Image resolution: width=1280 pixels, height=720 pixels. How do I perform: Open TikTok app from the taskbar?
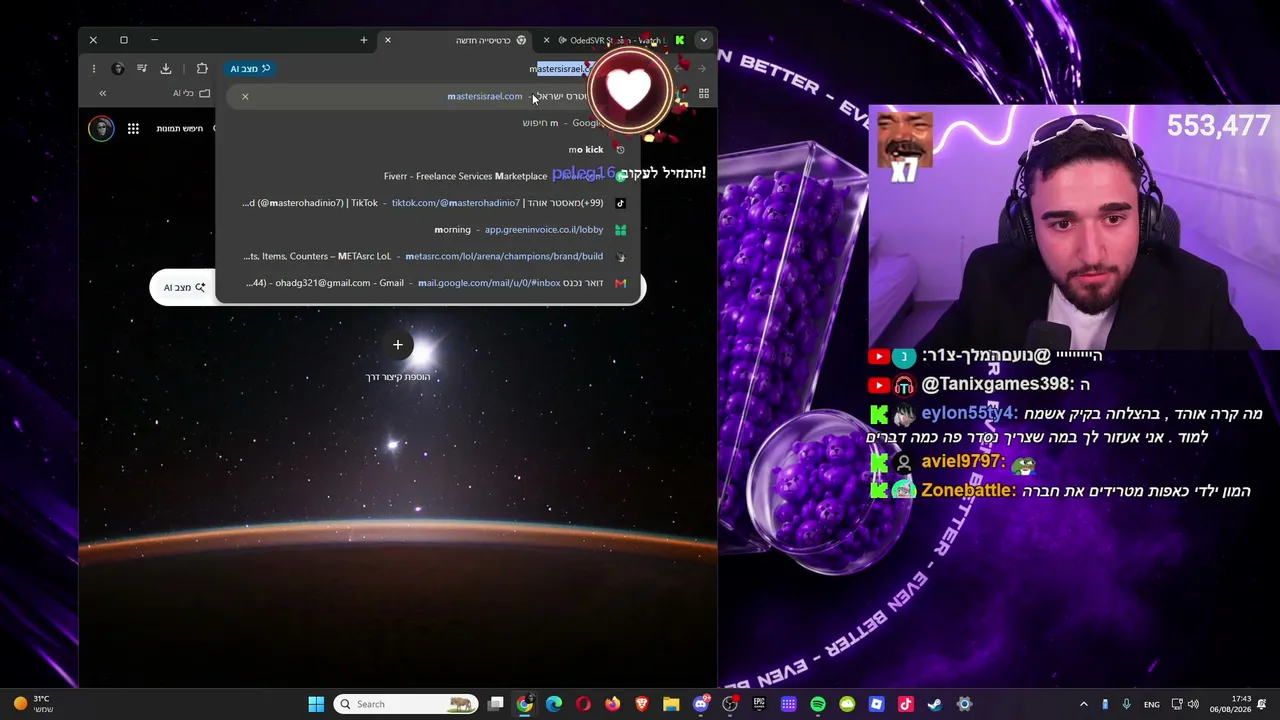coord(906,704)
